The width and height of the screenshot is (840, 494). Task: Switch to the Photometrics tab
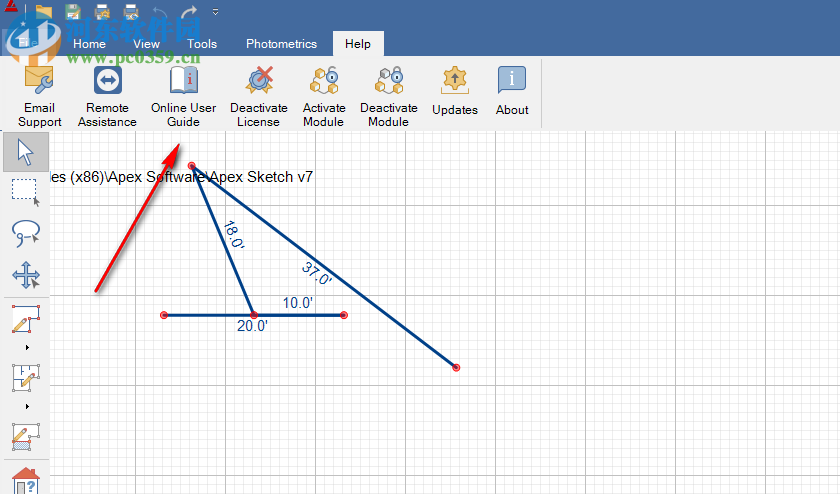click(x=281, y=44)
